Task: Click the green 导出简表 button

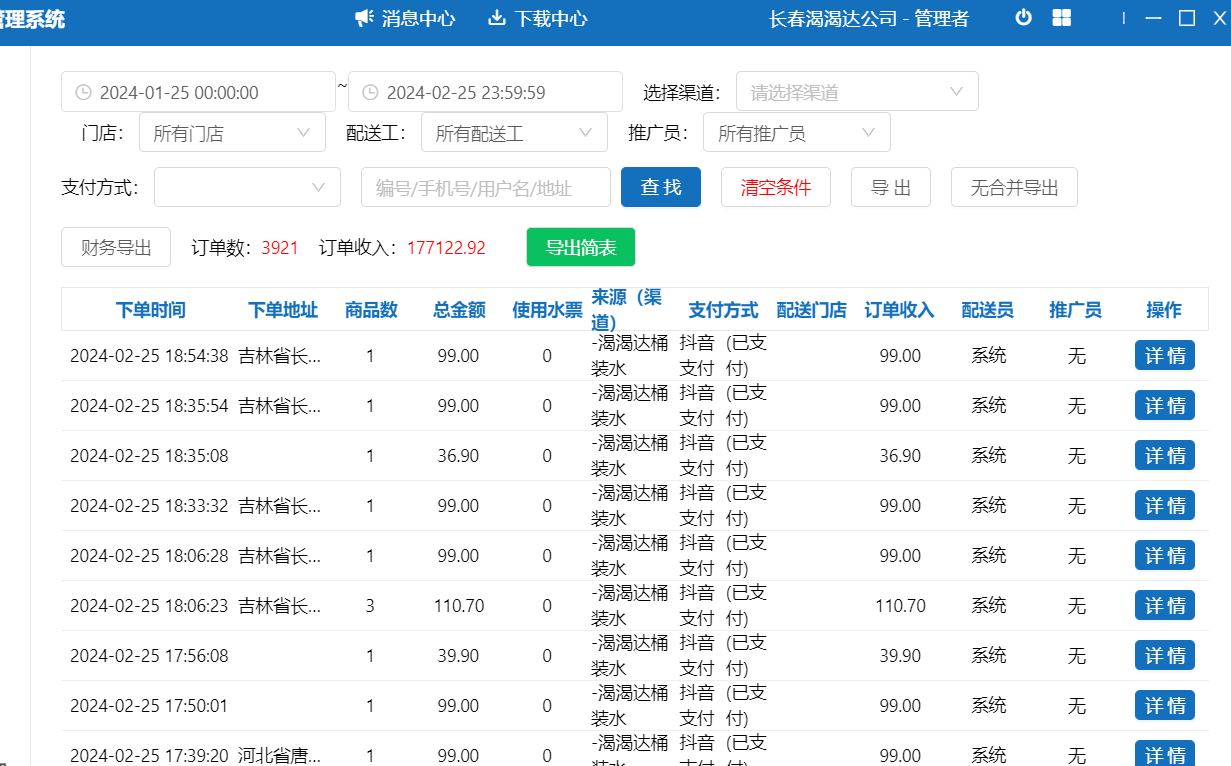Action: click(x=580, y=248)
